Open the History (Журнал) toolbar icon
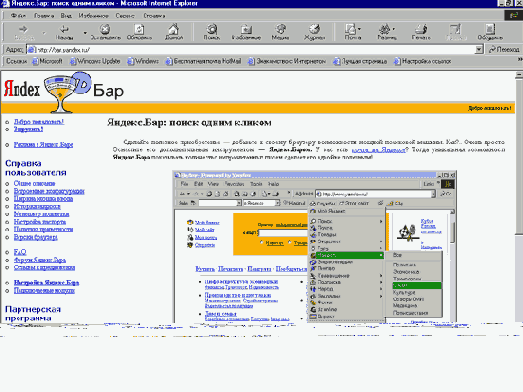Viewport: 523px width, 392px height. [314, 32]
